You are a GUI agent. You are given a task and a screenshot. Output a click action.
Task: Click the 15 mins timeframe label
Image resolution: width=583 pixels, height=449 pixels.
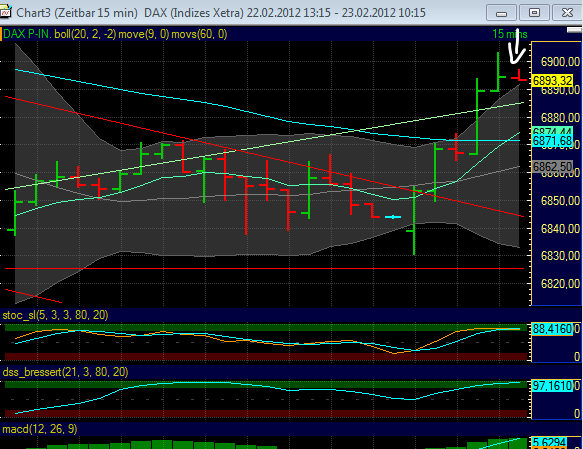pos(510,34)
